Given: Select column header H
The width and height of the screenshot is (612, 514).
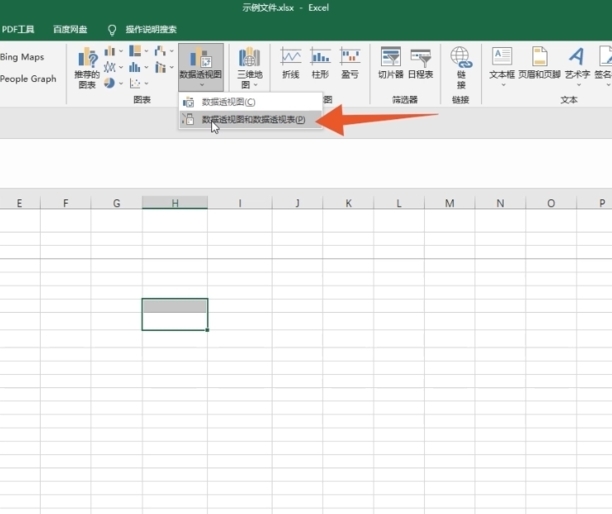Looking at the screenshot, I should click(x=175, y=203).
